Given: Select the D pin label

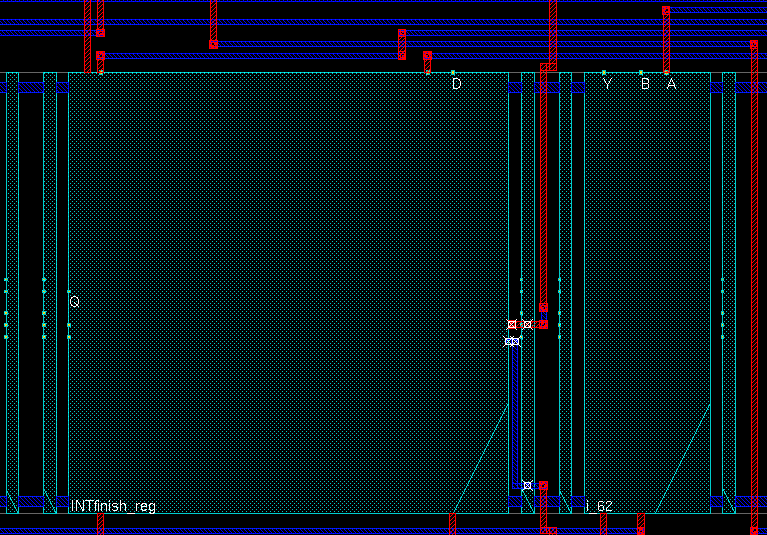Looking at the screenshot, I should coord(456,84).
